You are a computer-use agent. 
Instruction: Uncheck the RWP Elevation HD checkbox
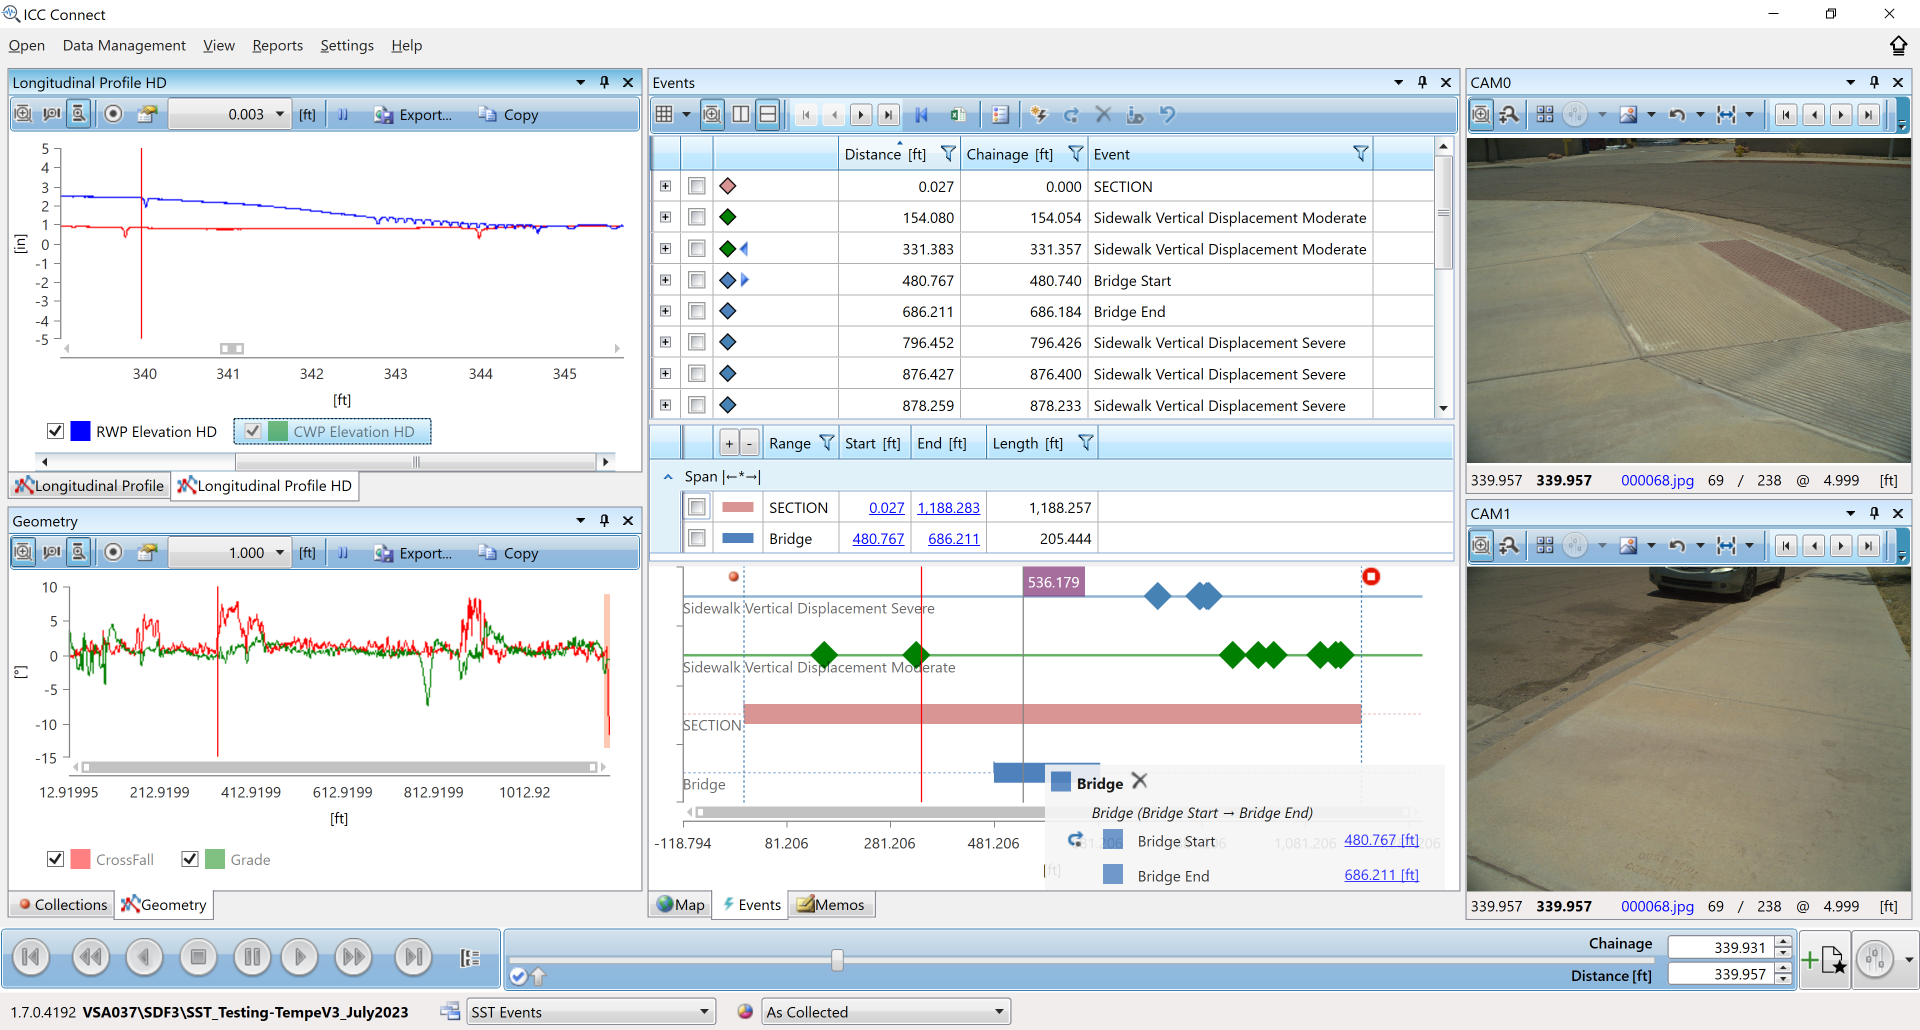point(56,431)
